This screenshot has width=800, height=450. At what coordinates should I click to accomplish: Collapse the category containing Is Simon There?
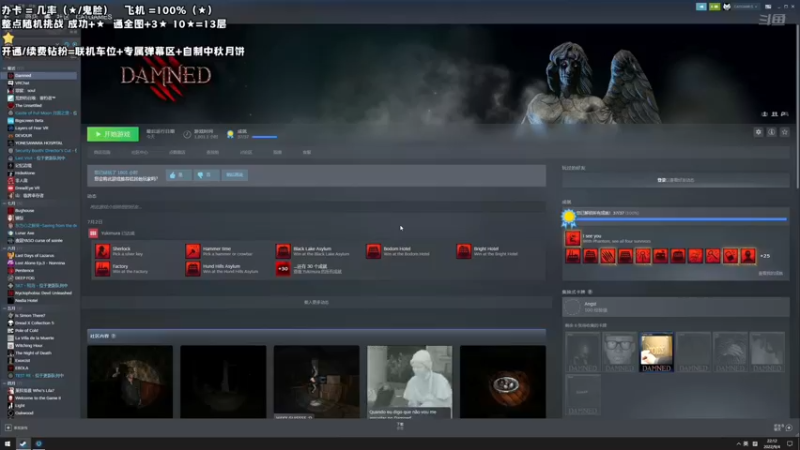coord(5,308)
